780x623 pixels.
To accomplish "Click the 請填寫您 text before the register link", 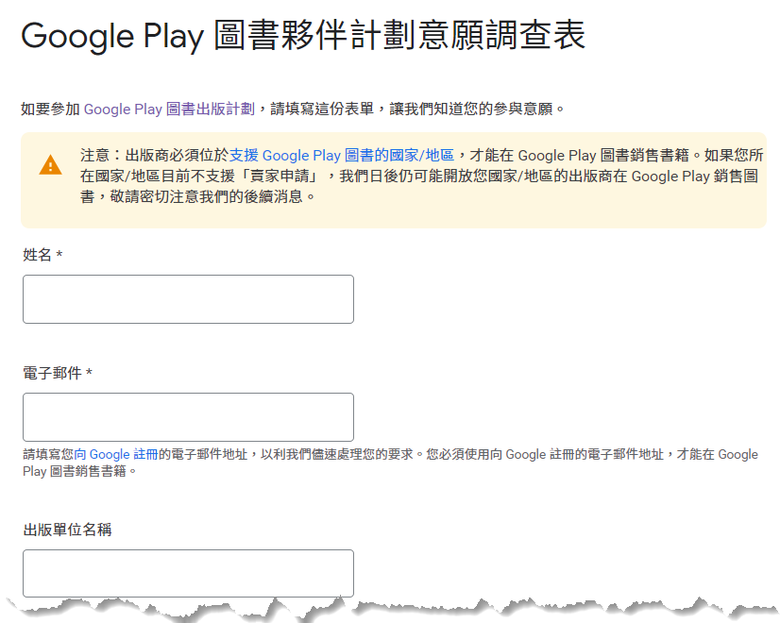I will pyautogui.click(x=48, y=455).
